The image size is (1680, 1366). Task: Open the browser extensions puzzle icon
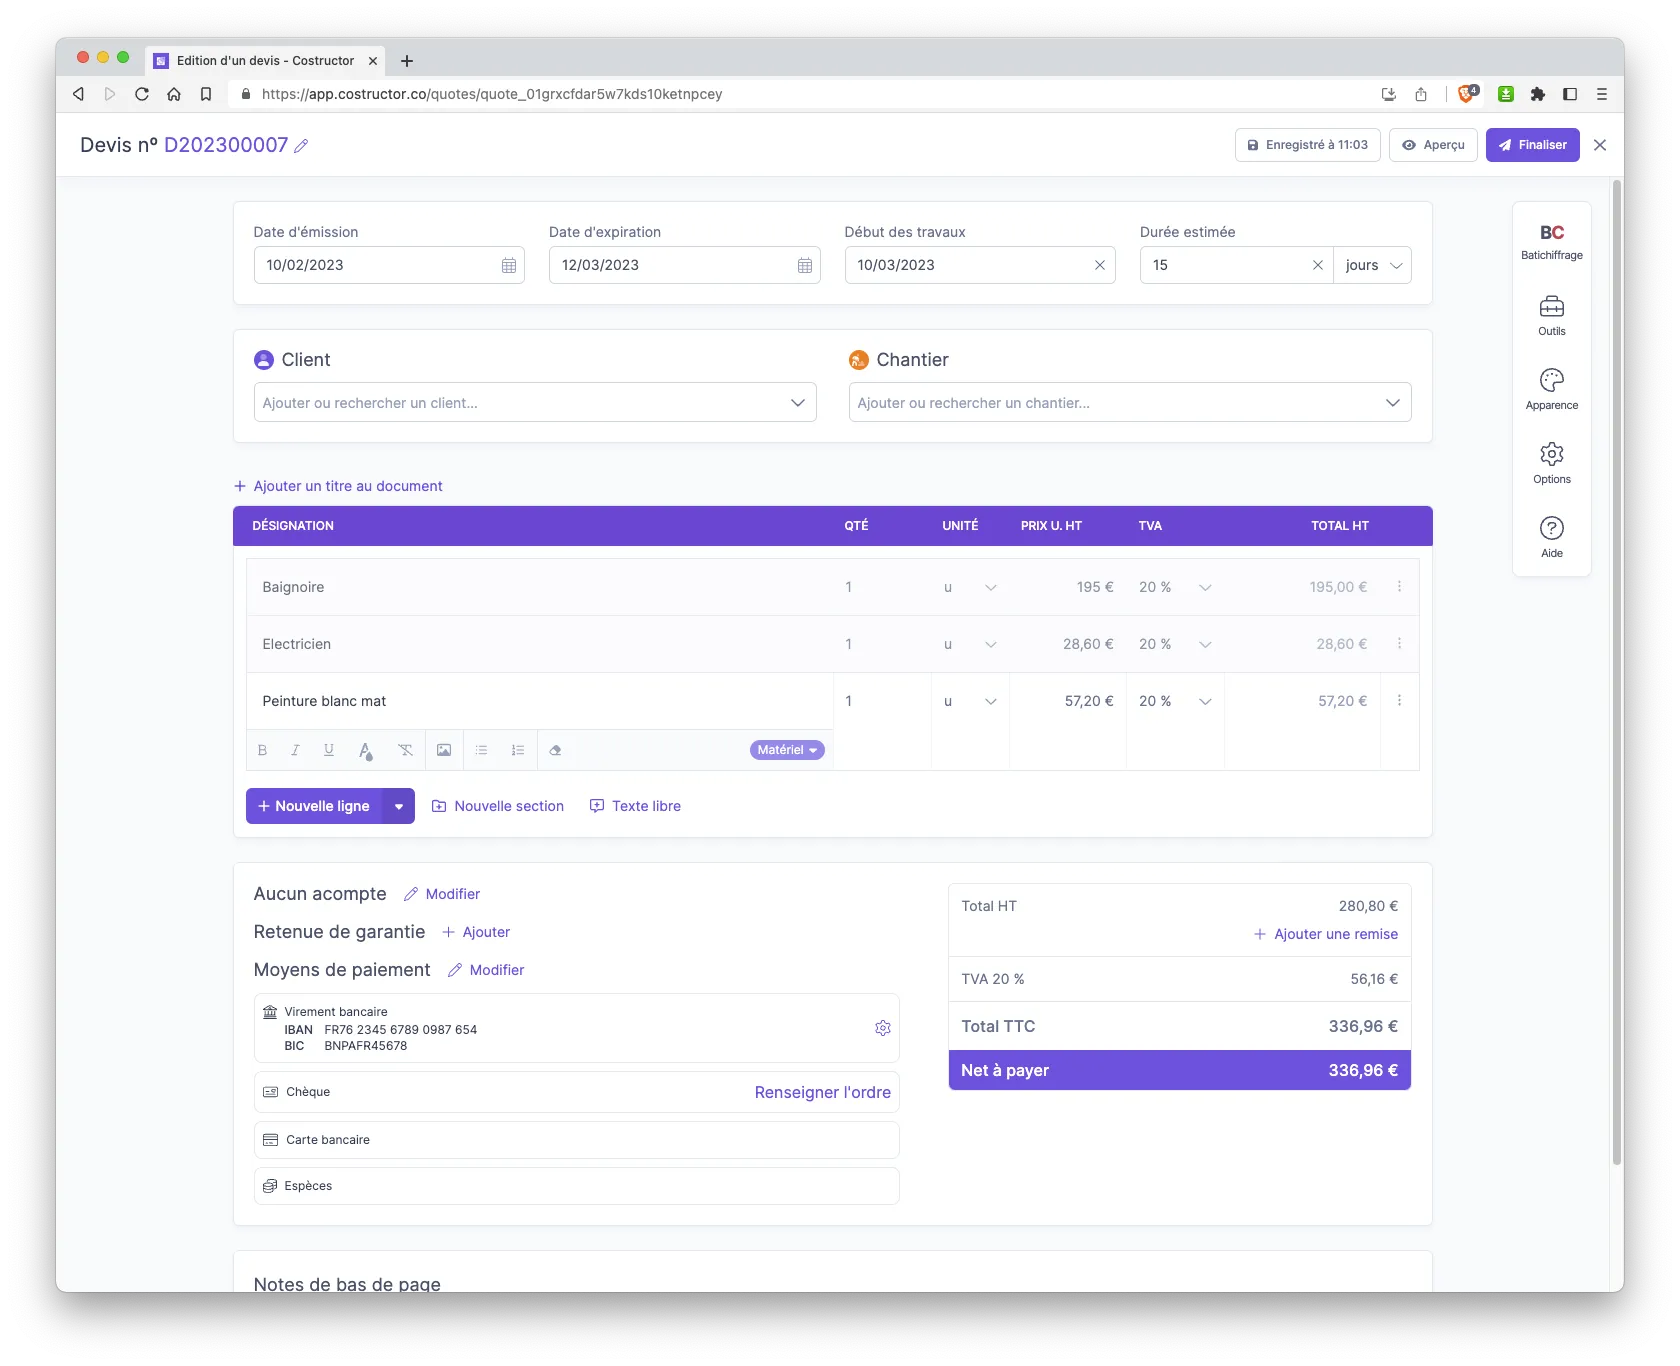(x=1537, y=94)
